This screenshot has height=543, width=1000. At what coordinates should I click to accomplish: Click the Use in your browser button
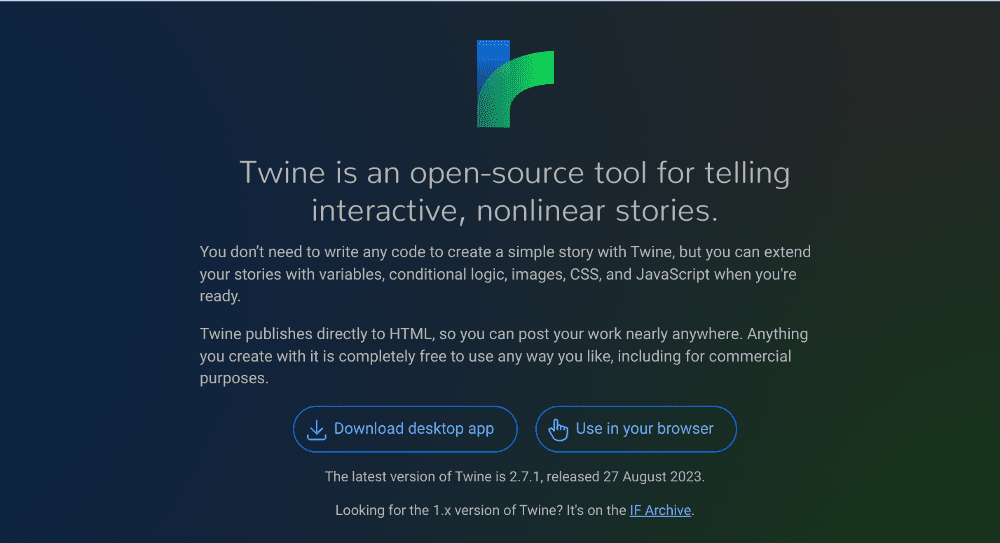coord(636,429)
